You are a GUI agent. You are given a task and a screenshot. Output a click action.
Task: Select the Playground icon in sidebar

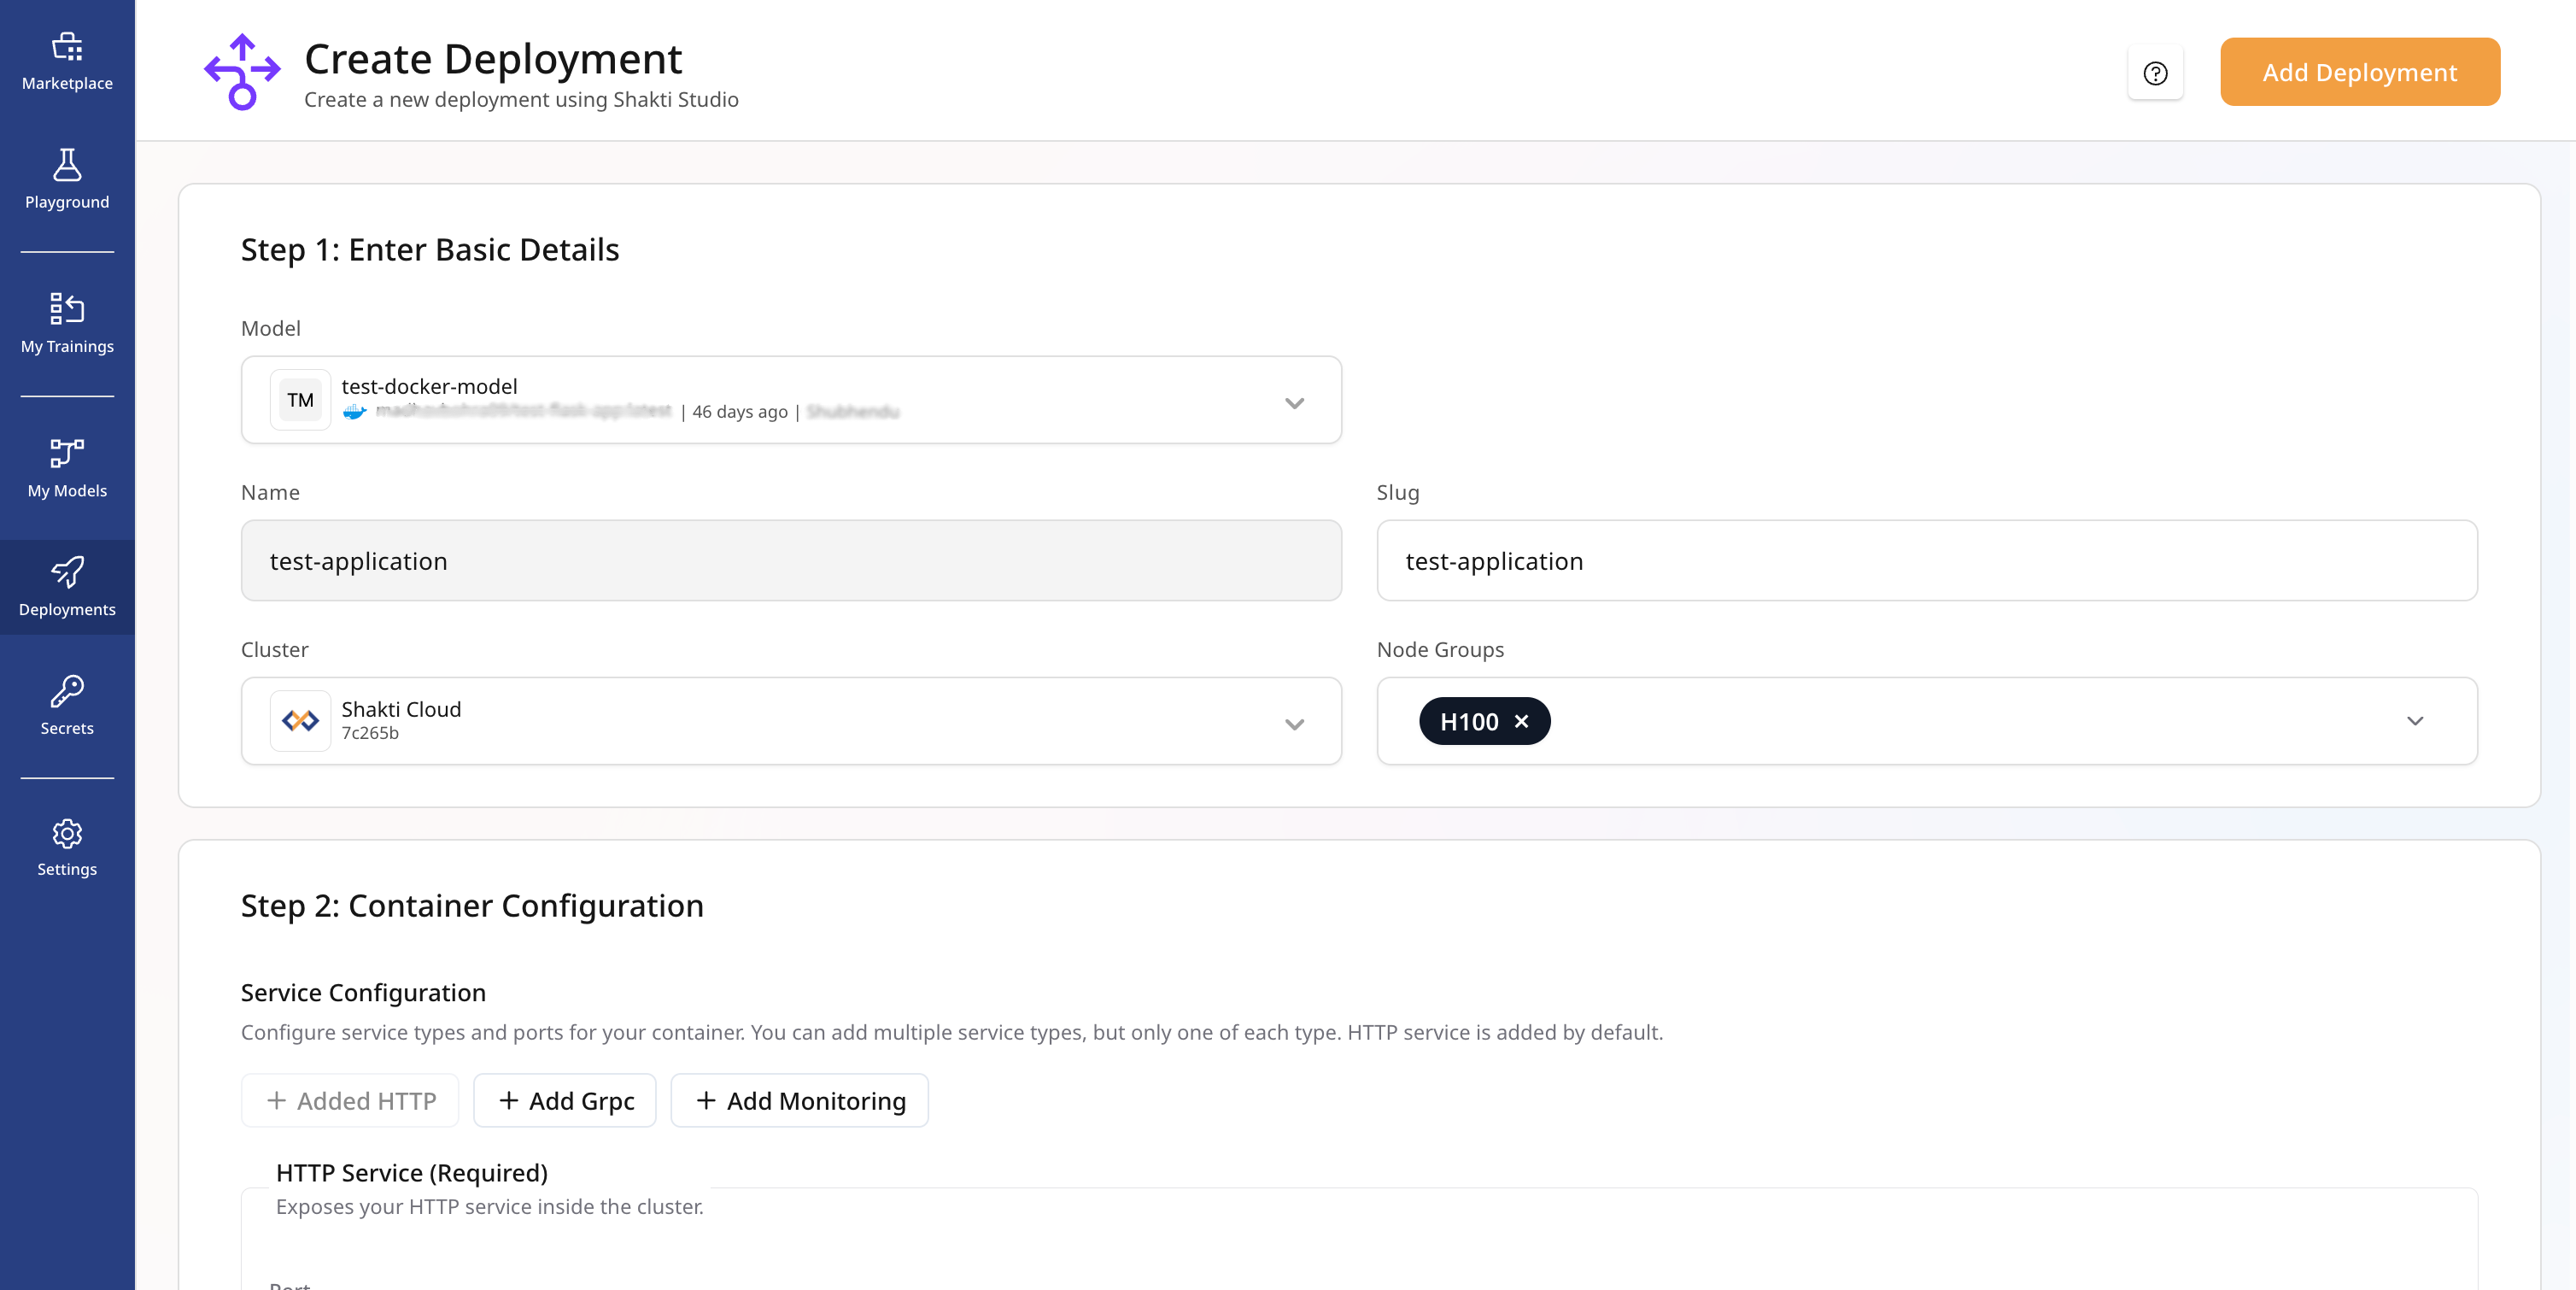pyautogui.click(x=66, y=180)
